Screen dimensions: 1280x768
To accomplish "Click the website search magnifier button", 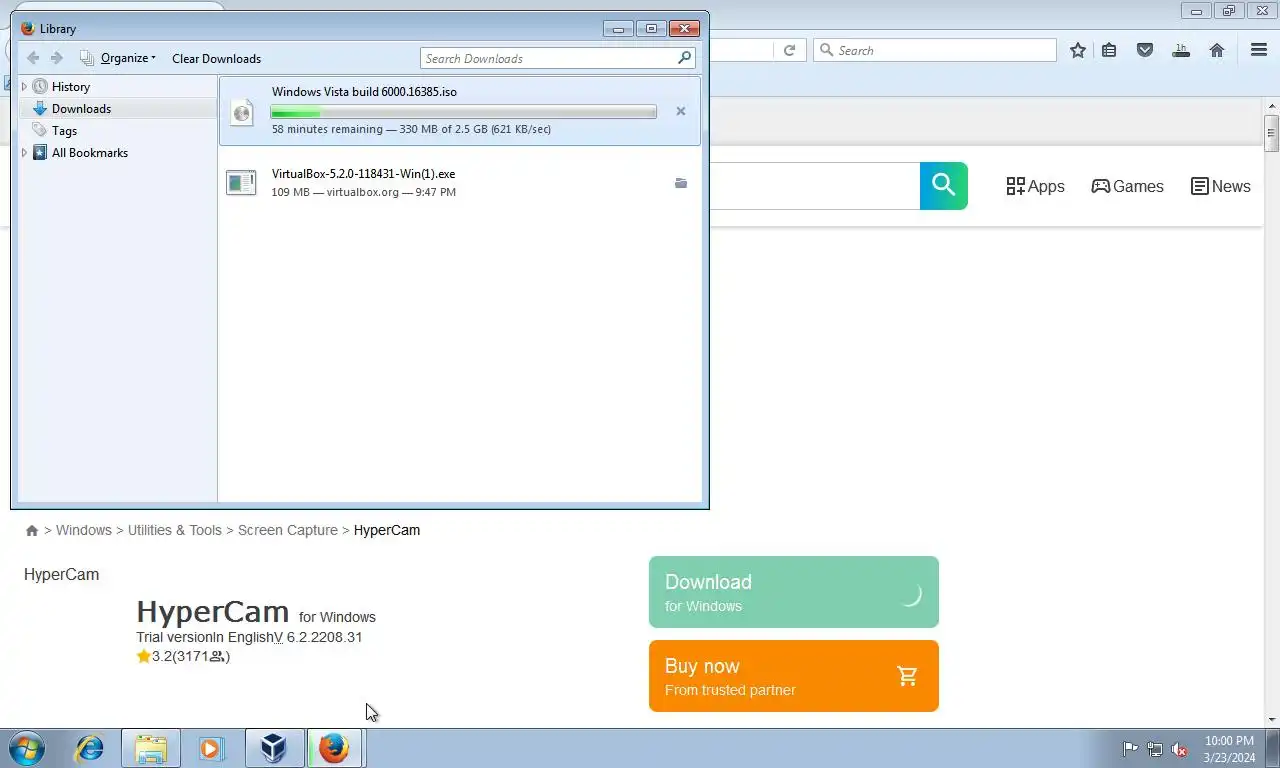I will (944, 186).
